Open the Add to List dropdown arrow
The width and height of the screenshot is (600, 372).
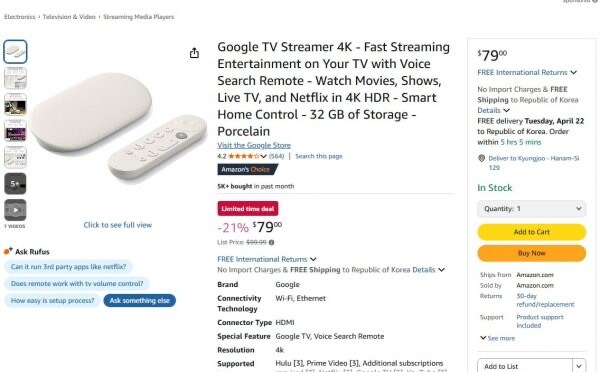(x=579, y=366)
